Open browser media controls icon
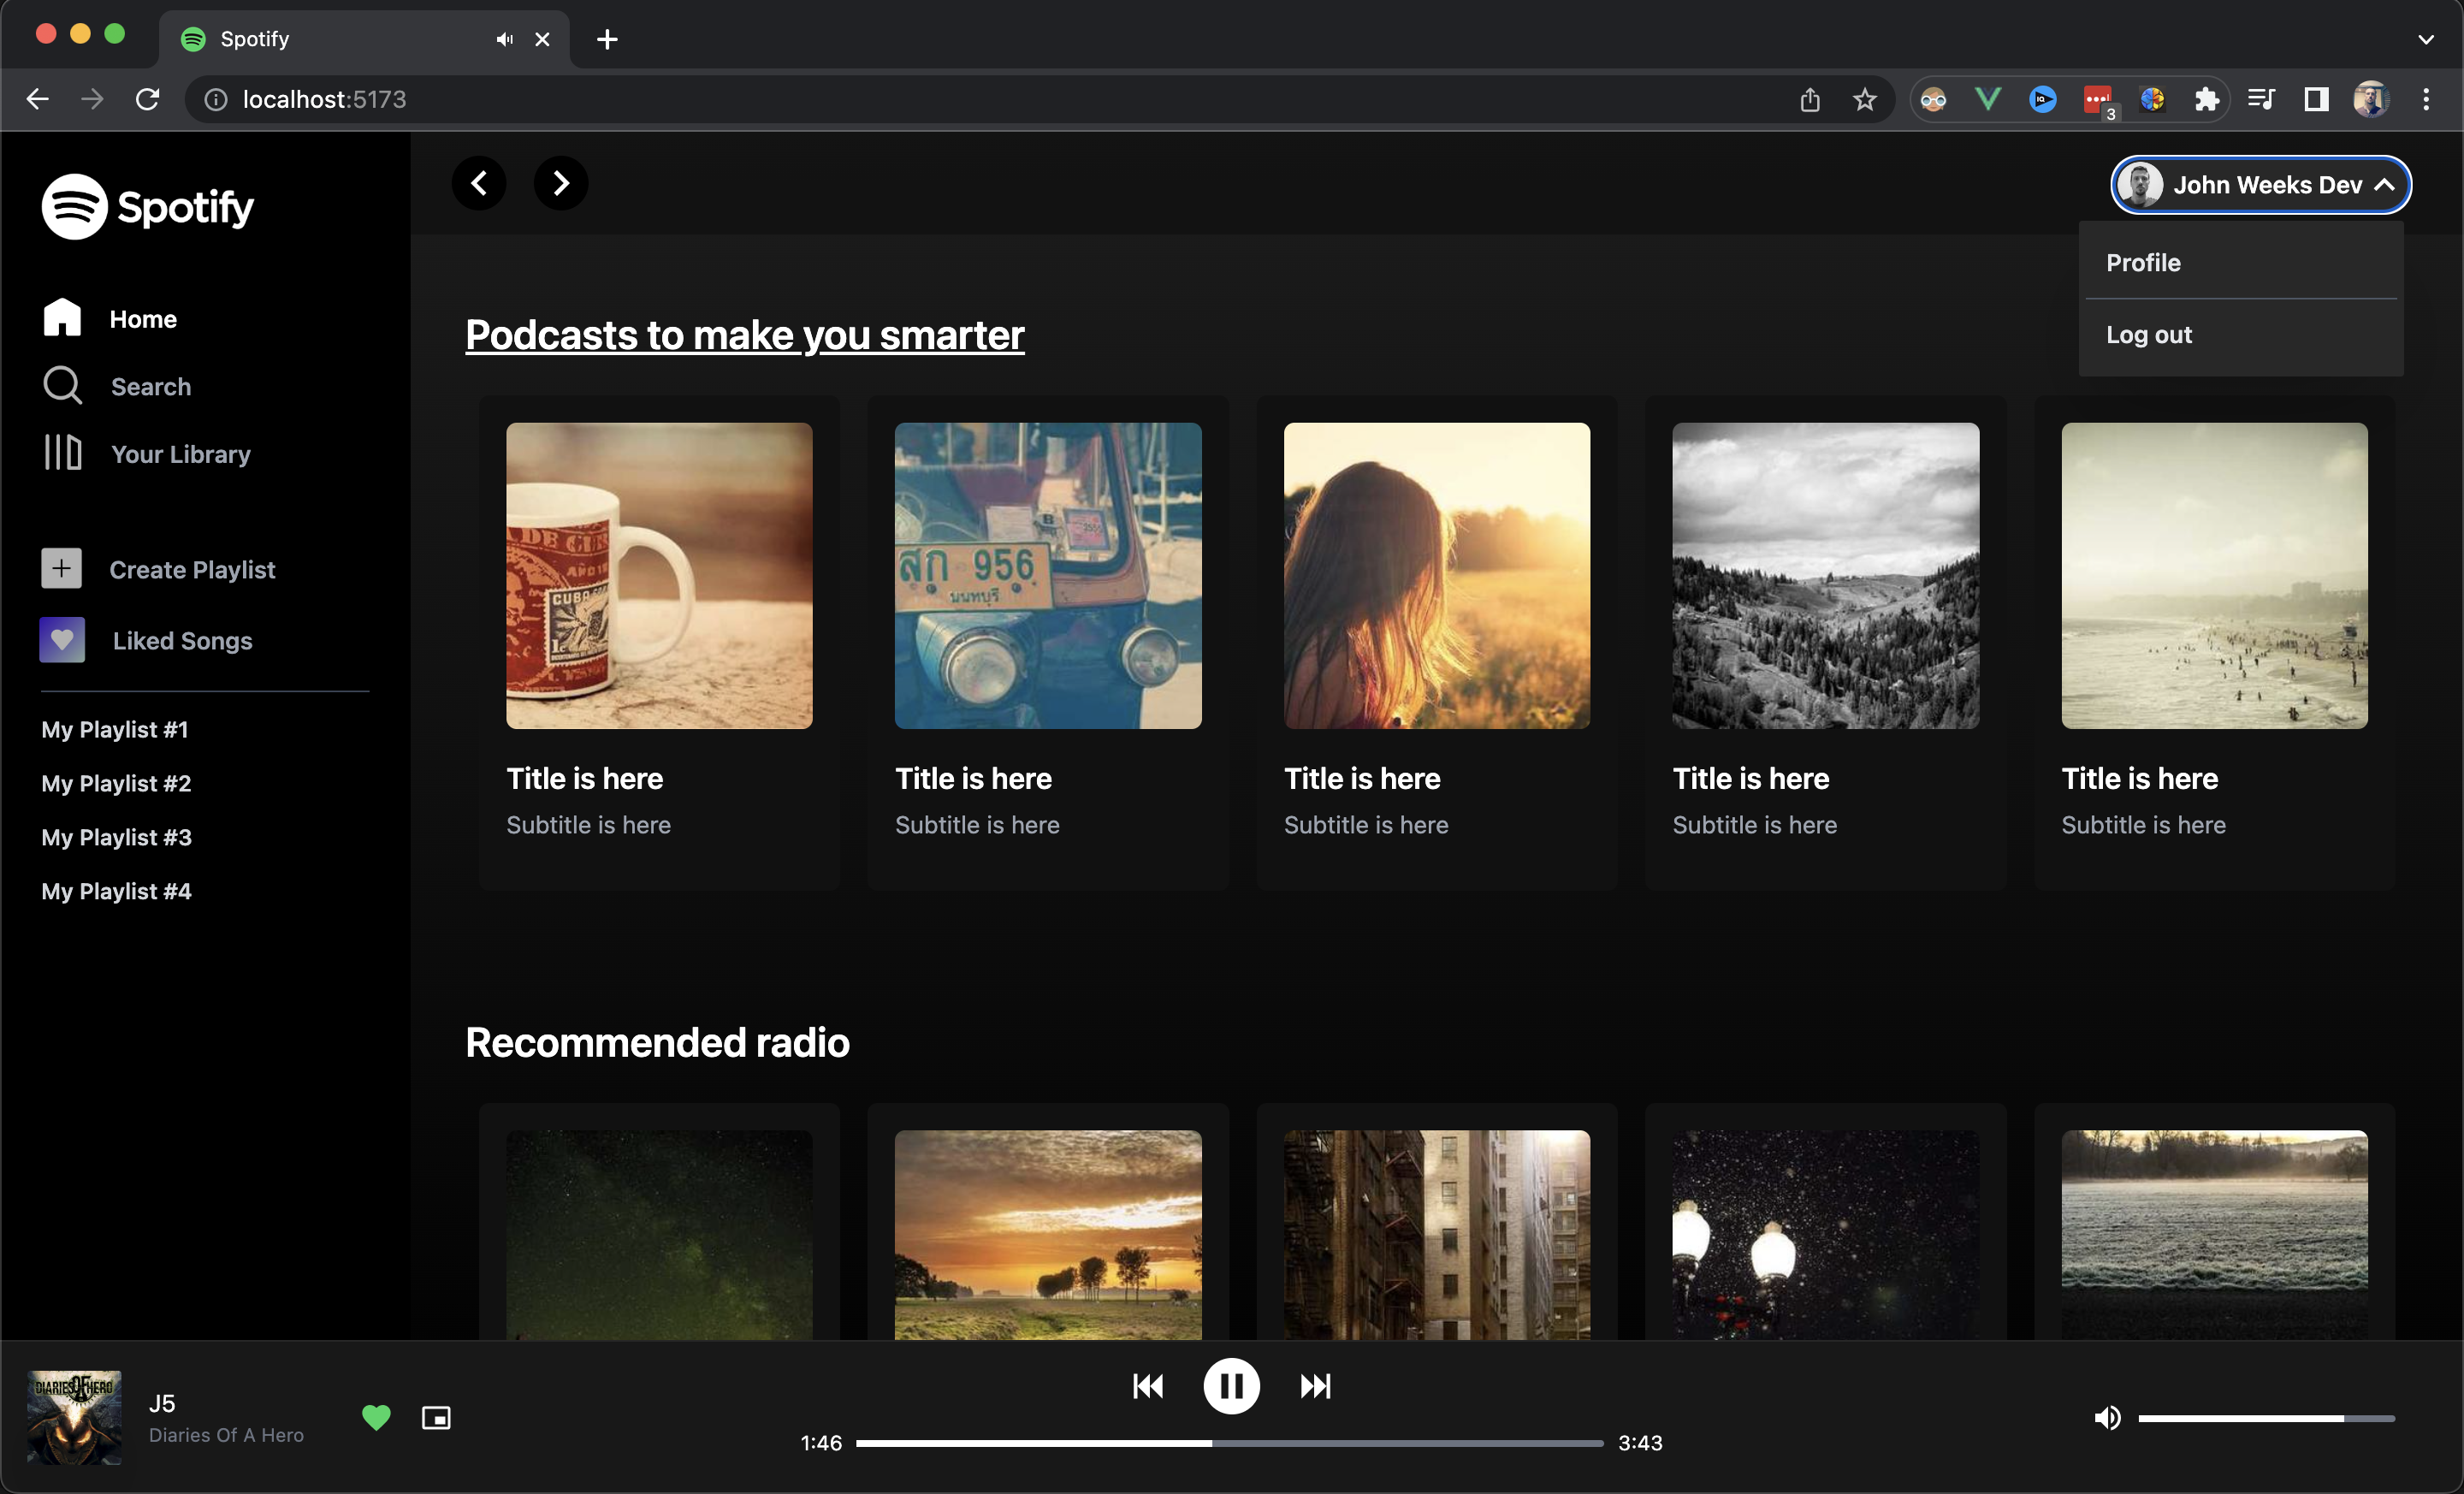Image resolution: width=2464 pixels, height=1494 pixels. coord(2261,99)
